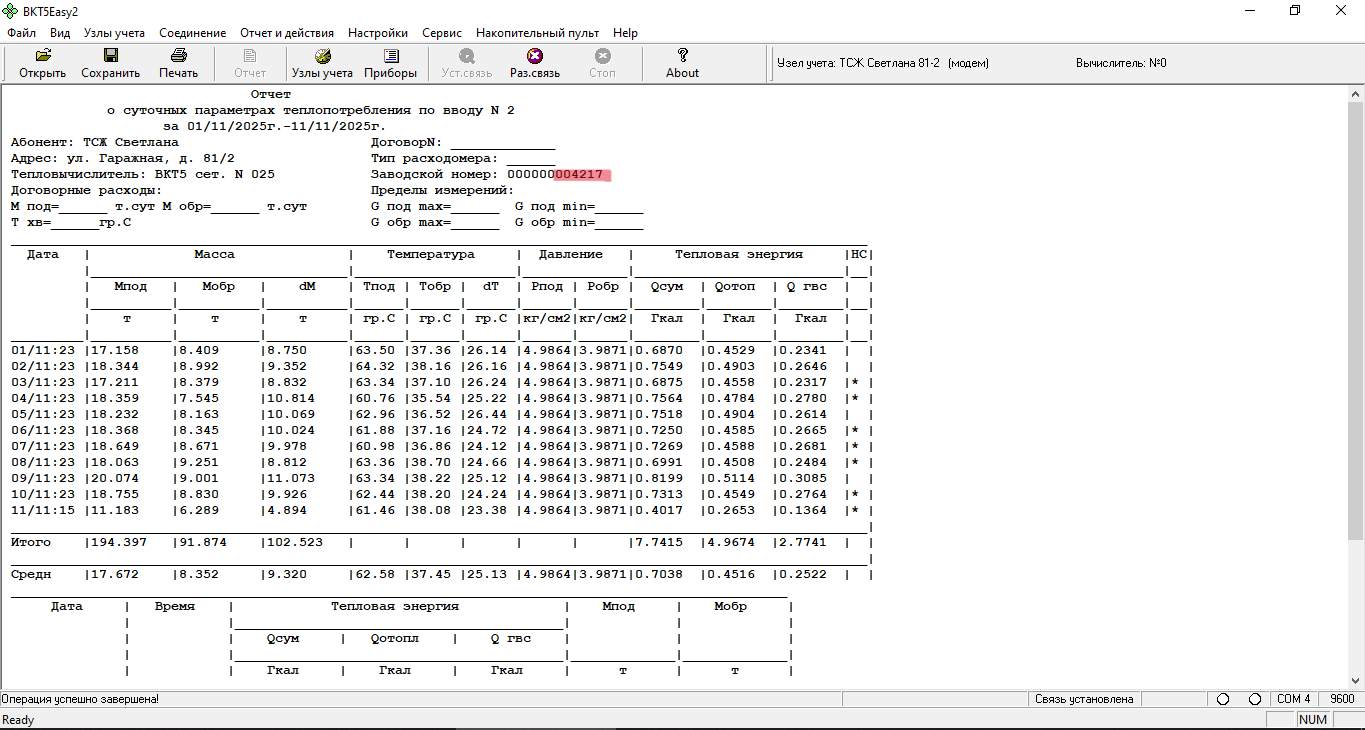
Task: Click the highlighted serial number 004217
Action: pos(582,174)
